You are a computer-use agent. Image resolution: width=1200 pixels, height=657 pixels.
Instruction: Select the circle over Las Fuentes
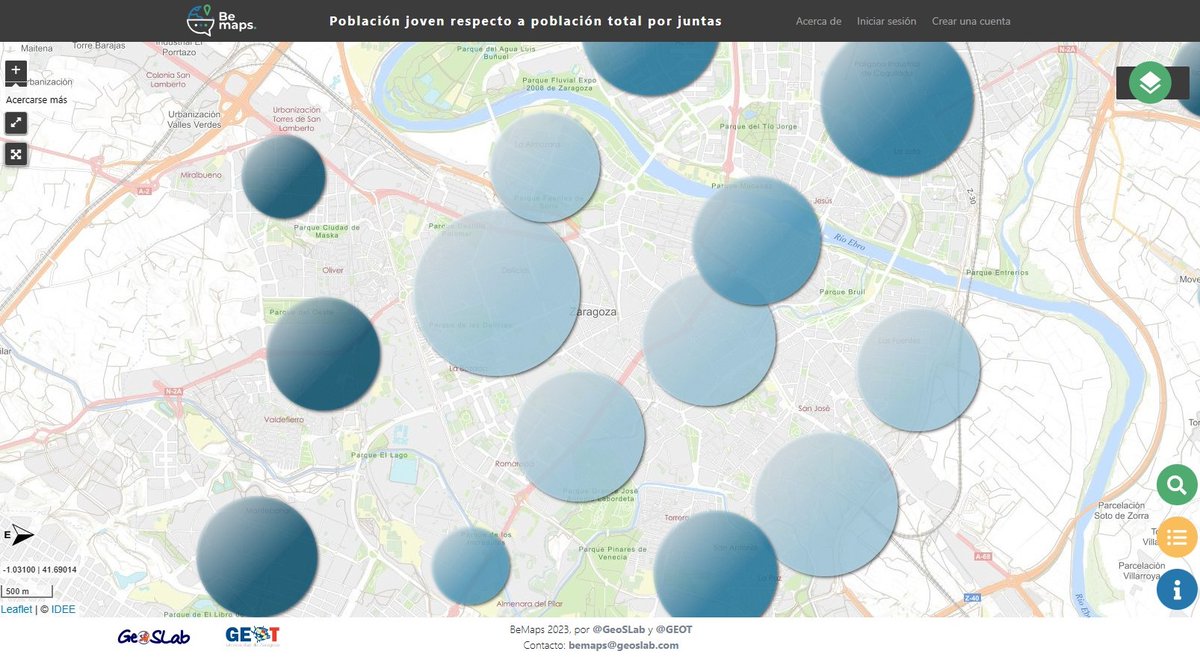tap(918, 370)
